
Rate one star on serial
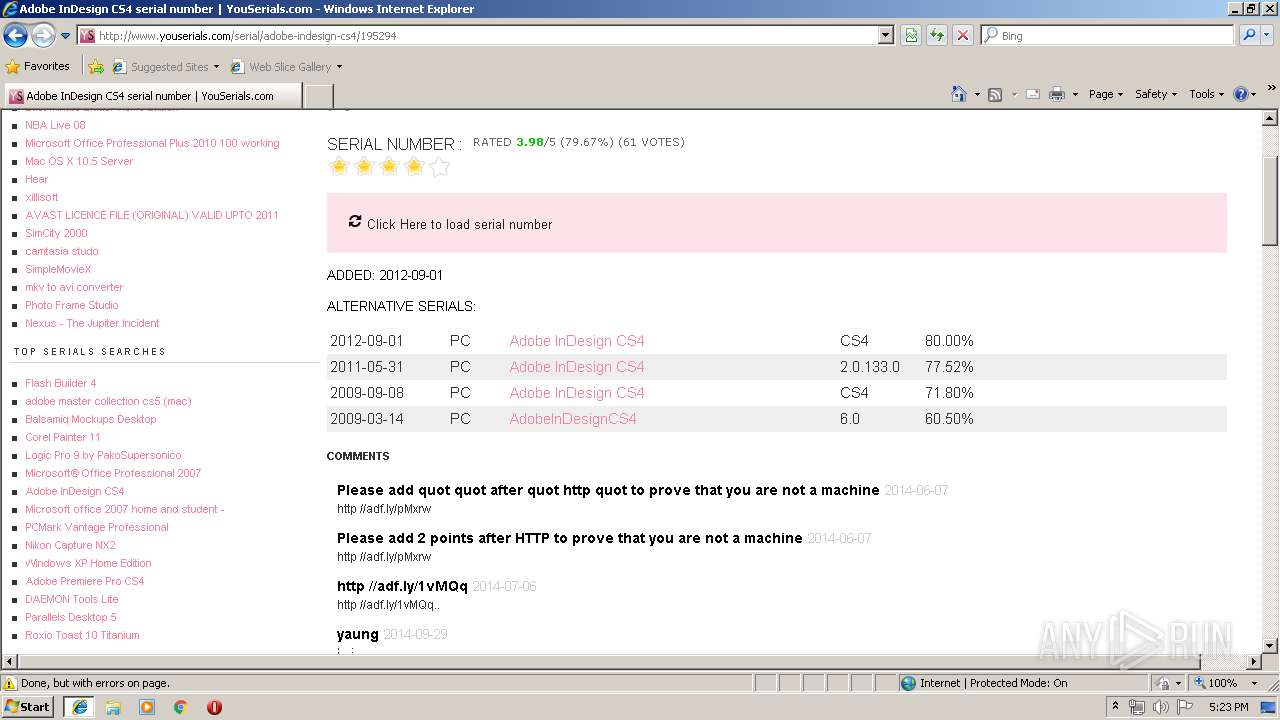coord(339,166)
